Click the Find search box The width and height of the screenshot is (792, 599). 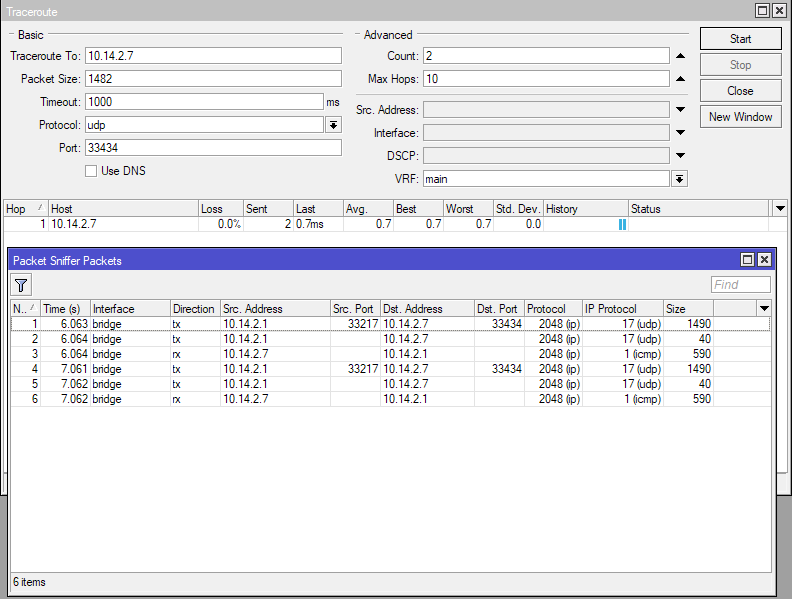click(x=740, y=285)
